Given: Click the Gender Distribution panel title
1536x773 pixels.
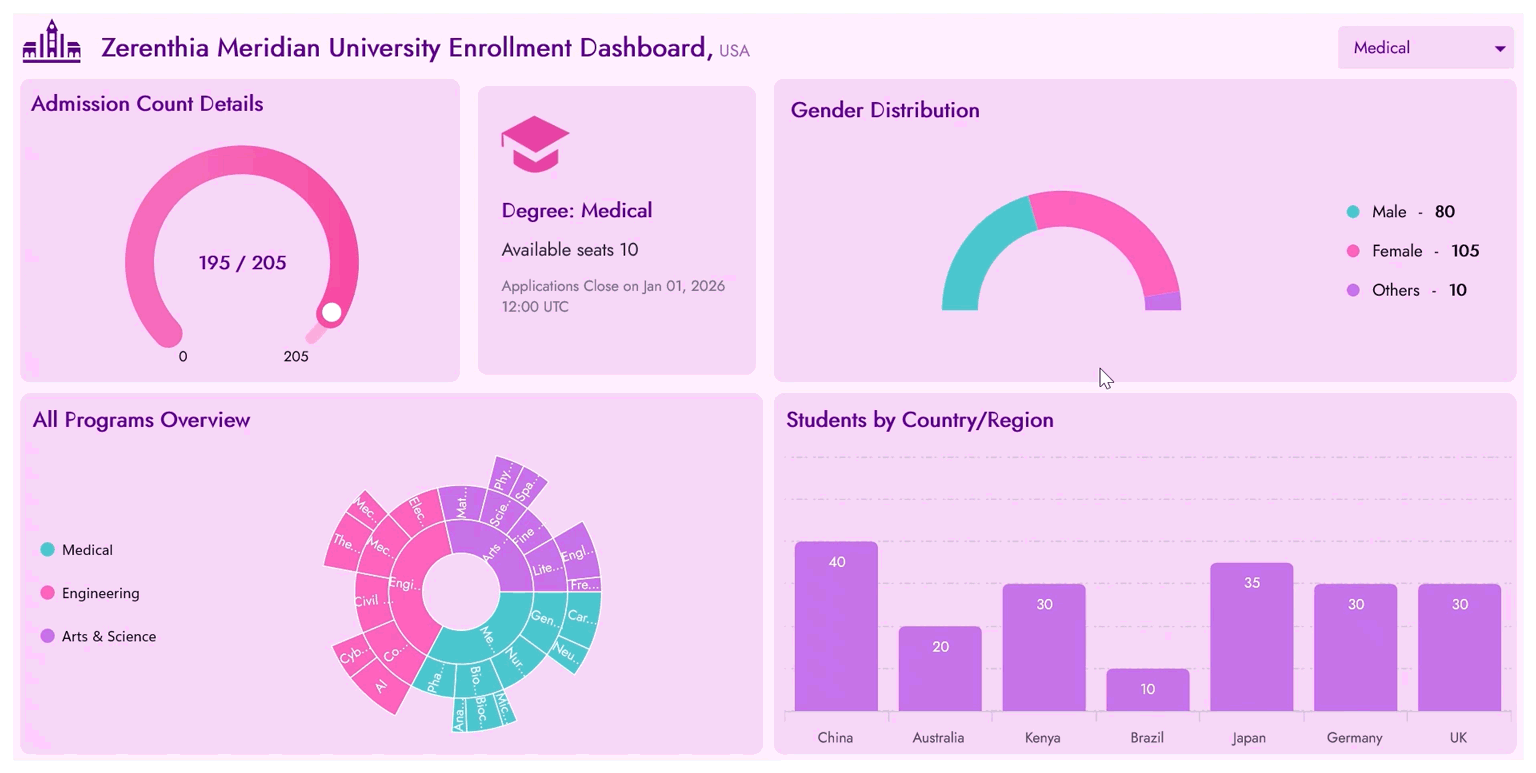Looking at the screenshot, I should click(884, 110).
